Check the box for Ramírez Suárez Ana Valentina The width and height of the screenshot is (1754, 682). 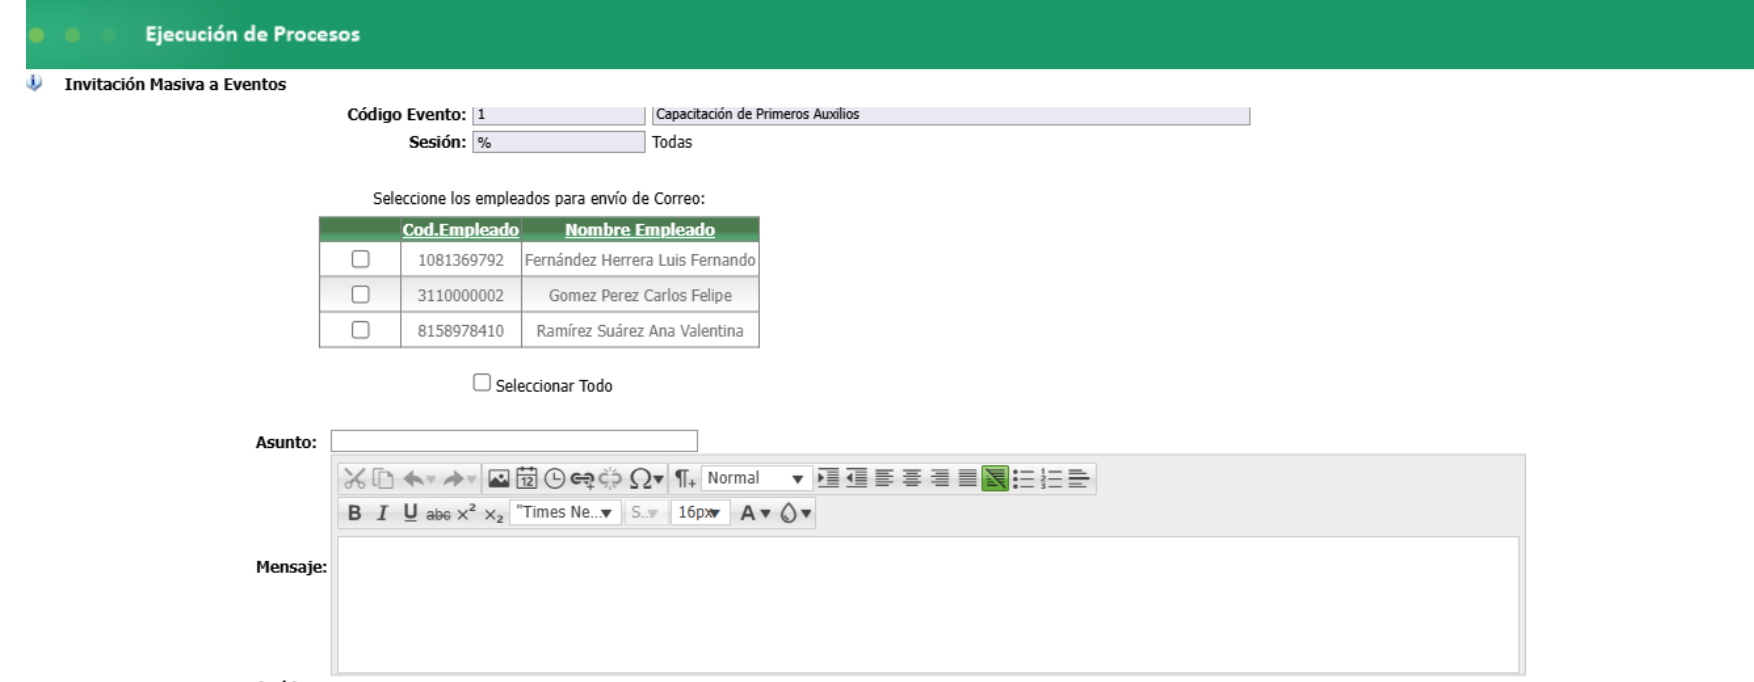pos(361,329)
